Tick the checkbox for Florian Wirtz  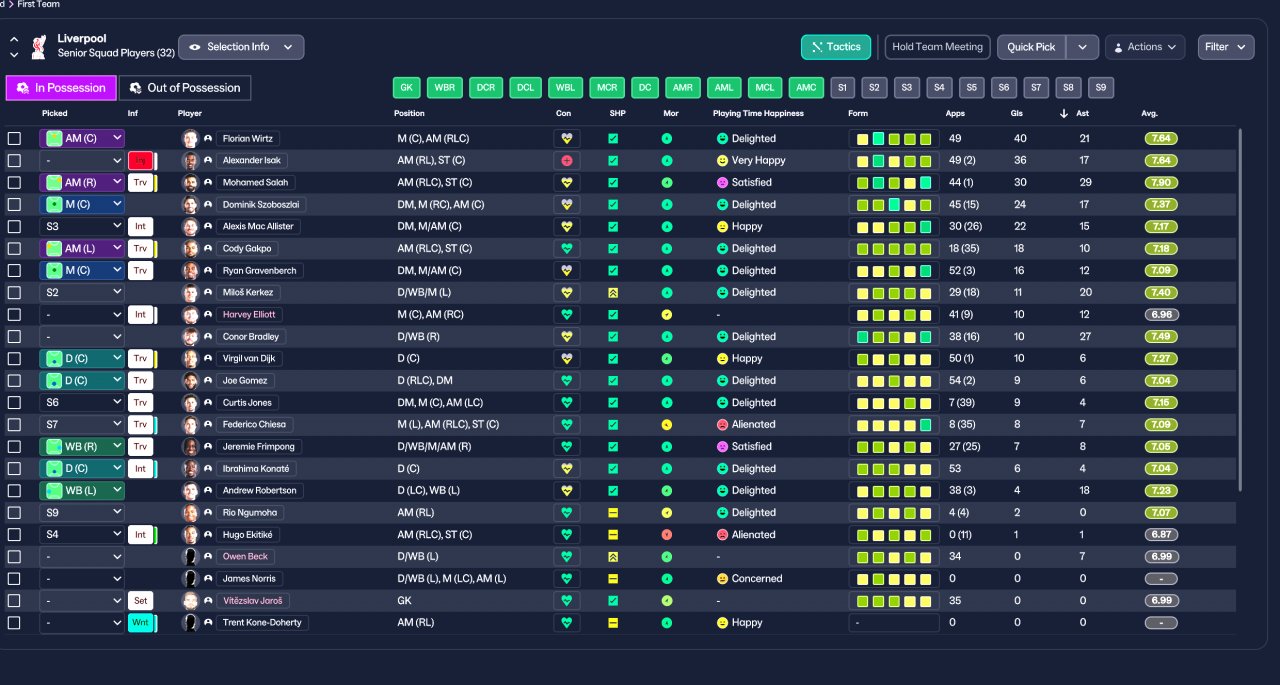14,138
